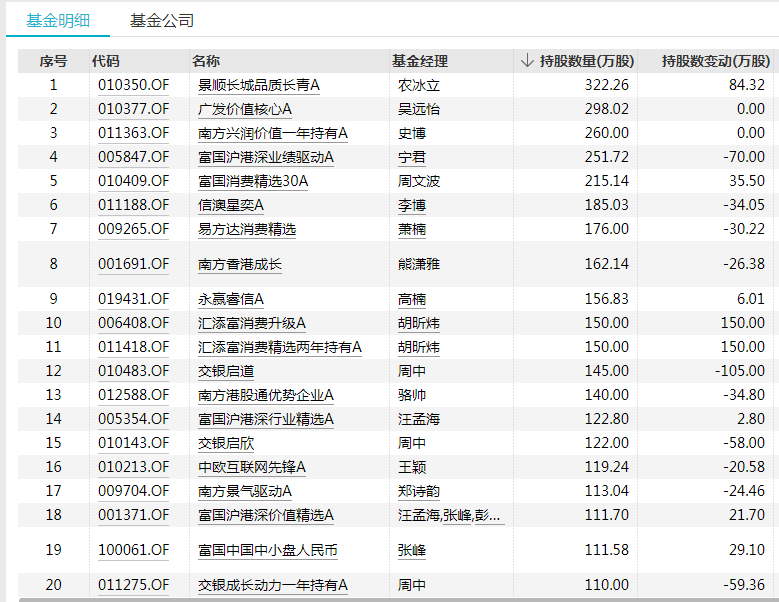Select holdings value 298.02
Image resolution: width=779 pixels, height=602 pixels.
pyautogui.click(x=607, y=109)
